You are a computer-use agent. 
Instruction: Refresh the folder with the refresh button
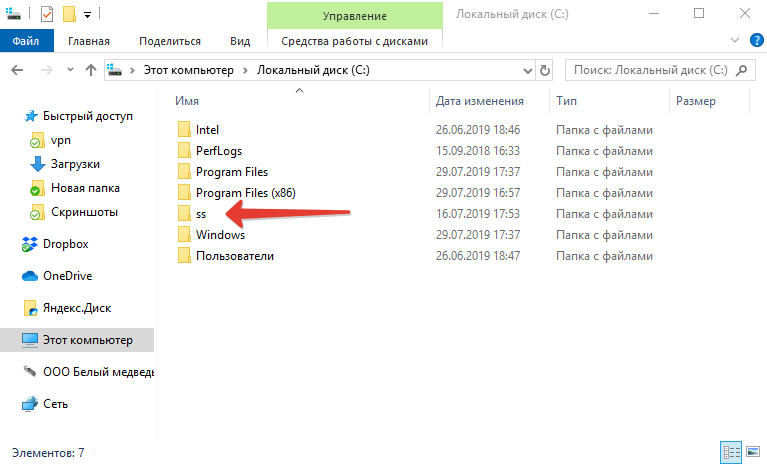point(544,70)
